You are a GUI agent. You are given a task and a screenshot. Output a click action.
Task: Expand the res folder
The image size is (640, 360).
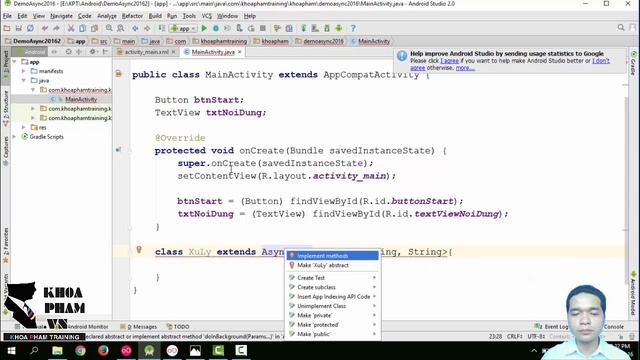point(24,127)
